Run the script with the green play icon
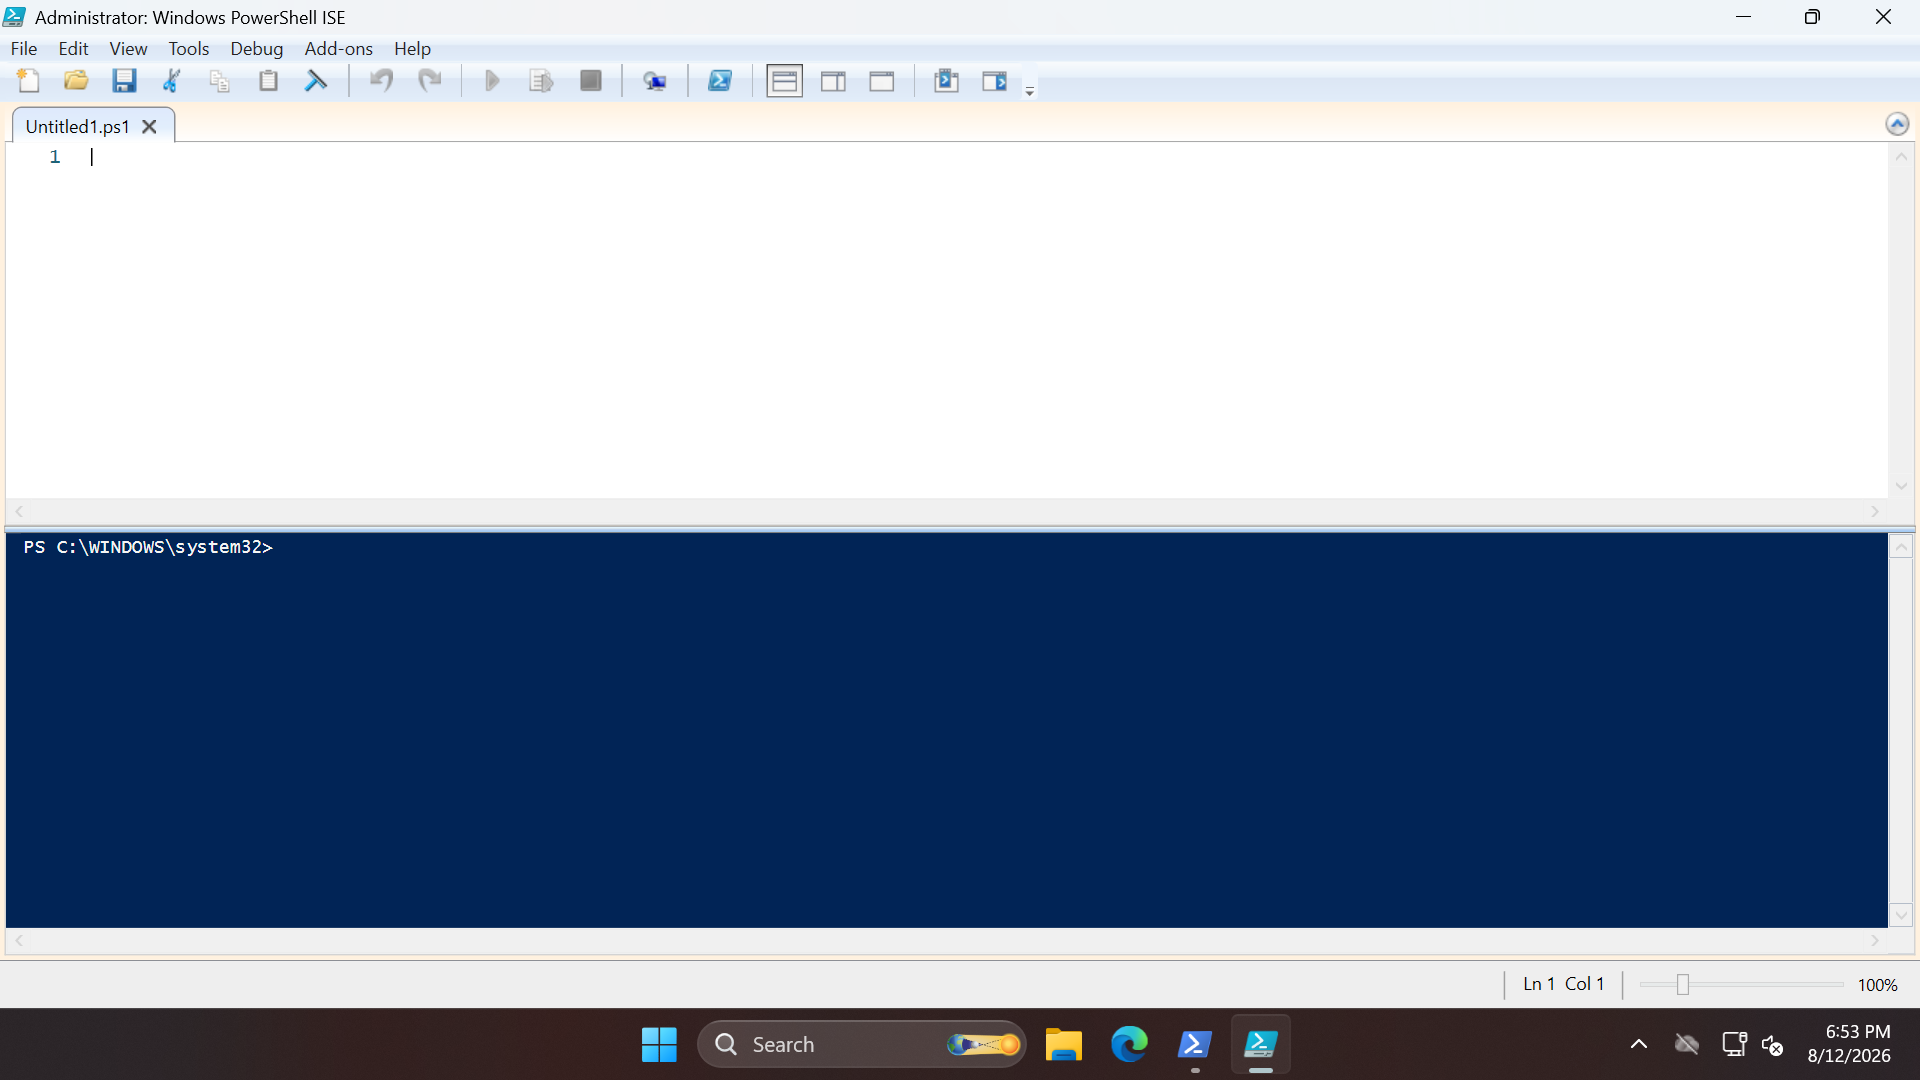This screenshot has height=1080, width=1920. point(492,81)
